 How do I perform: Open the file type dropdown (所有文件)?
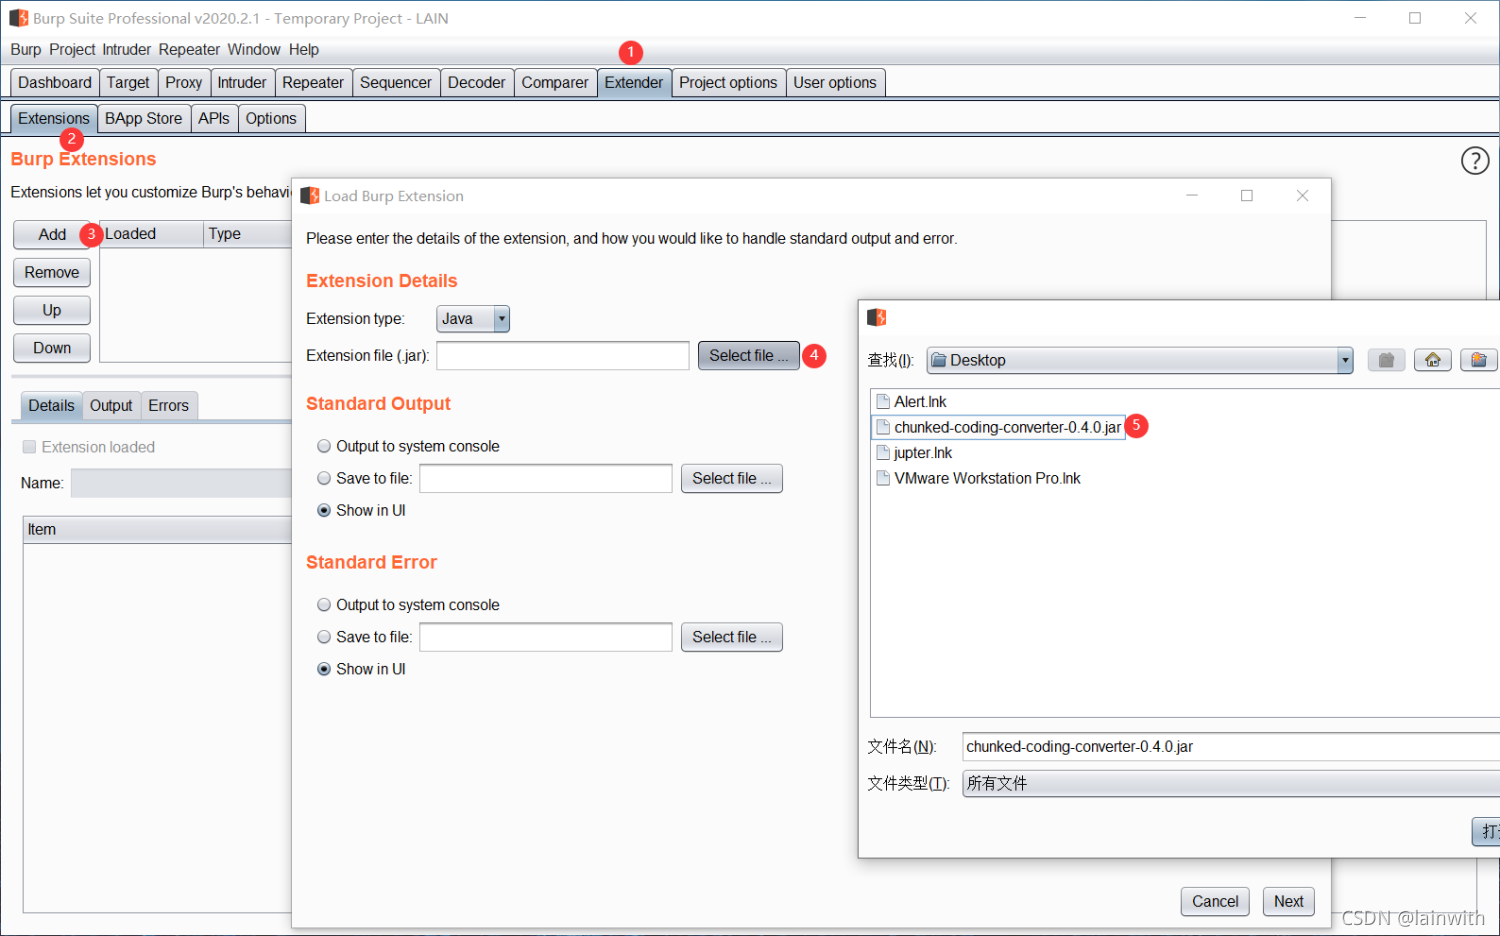coord(1231,783)
